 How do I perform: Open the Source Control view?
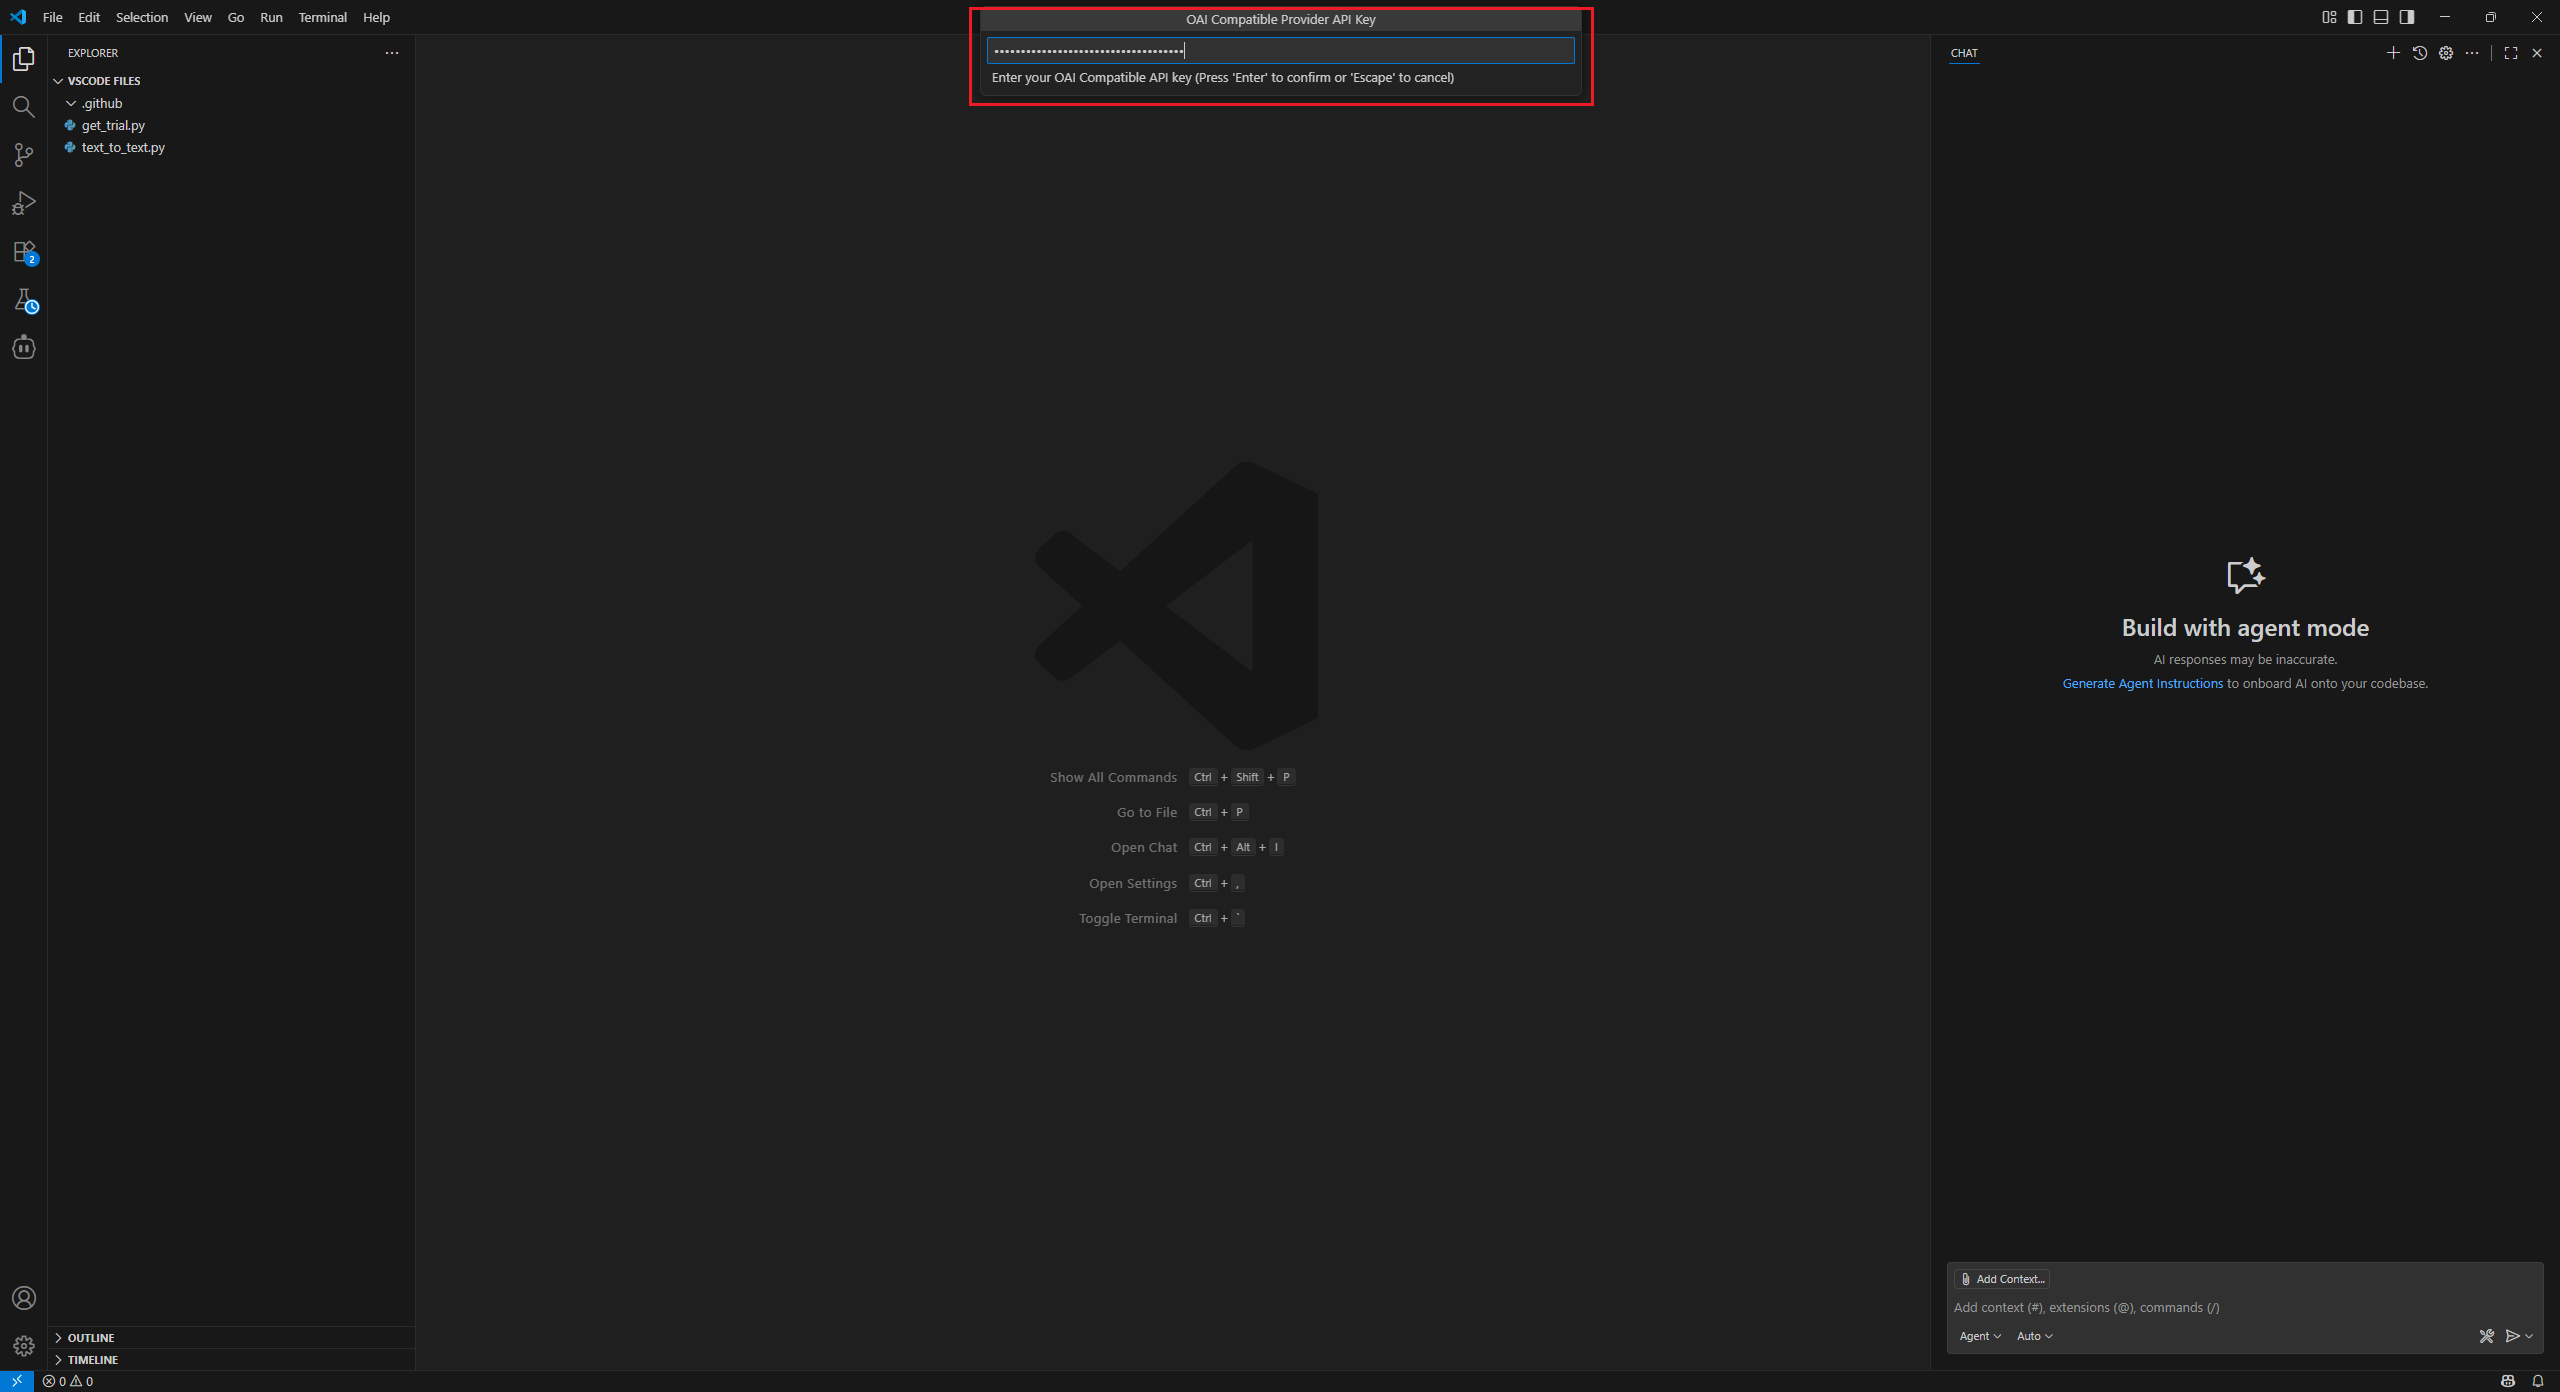(x=23, y=155)
